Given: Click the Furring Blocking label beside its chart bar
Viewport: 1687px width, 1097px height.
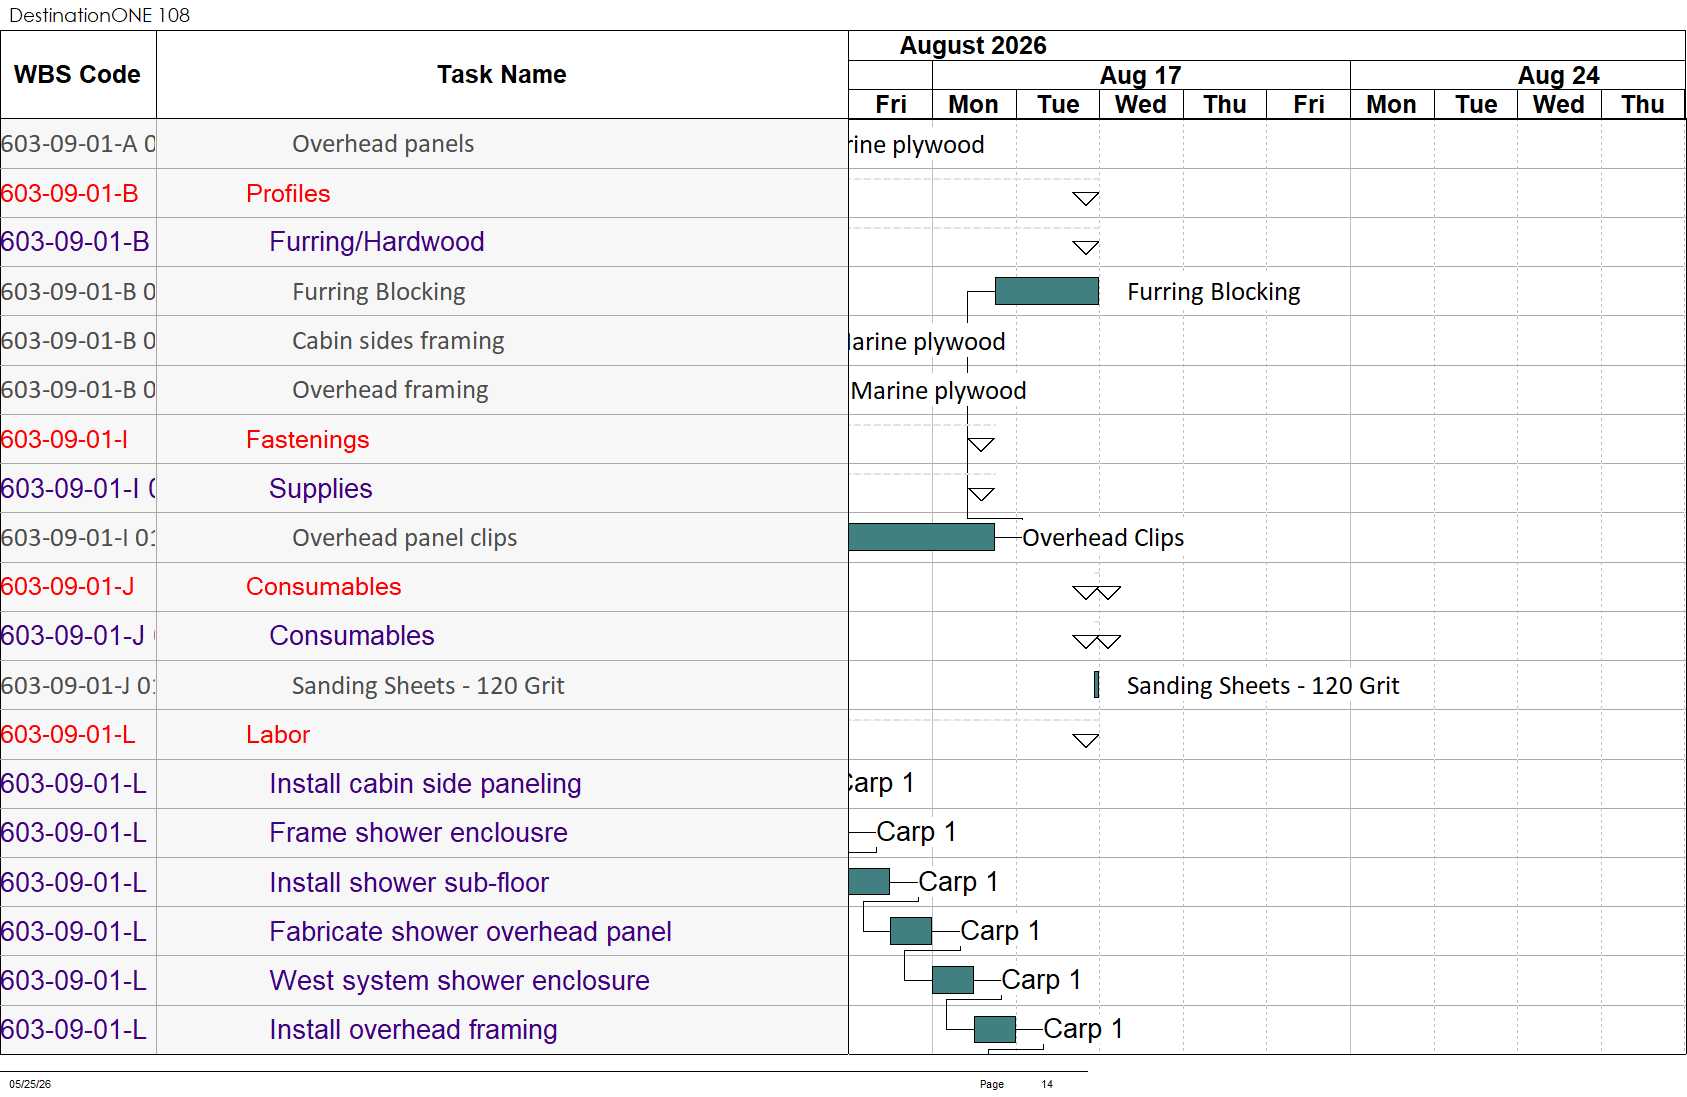Looking at the screenshot, I should [1214, 292].
